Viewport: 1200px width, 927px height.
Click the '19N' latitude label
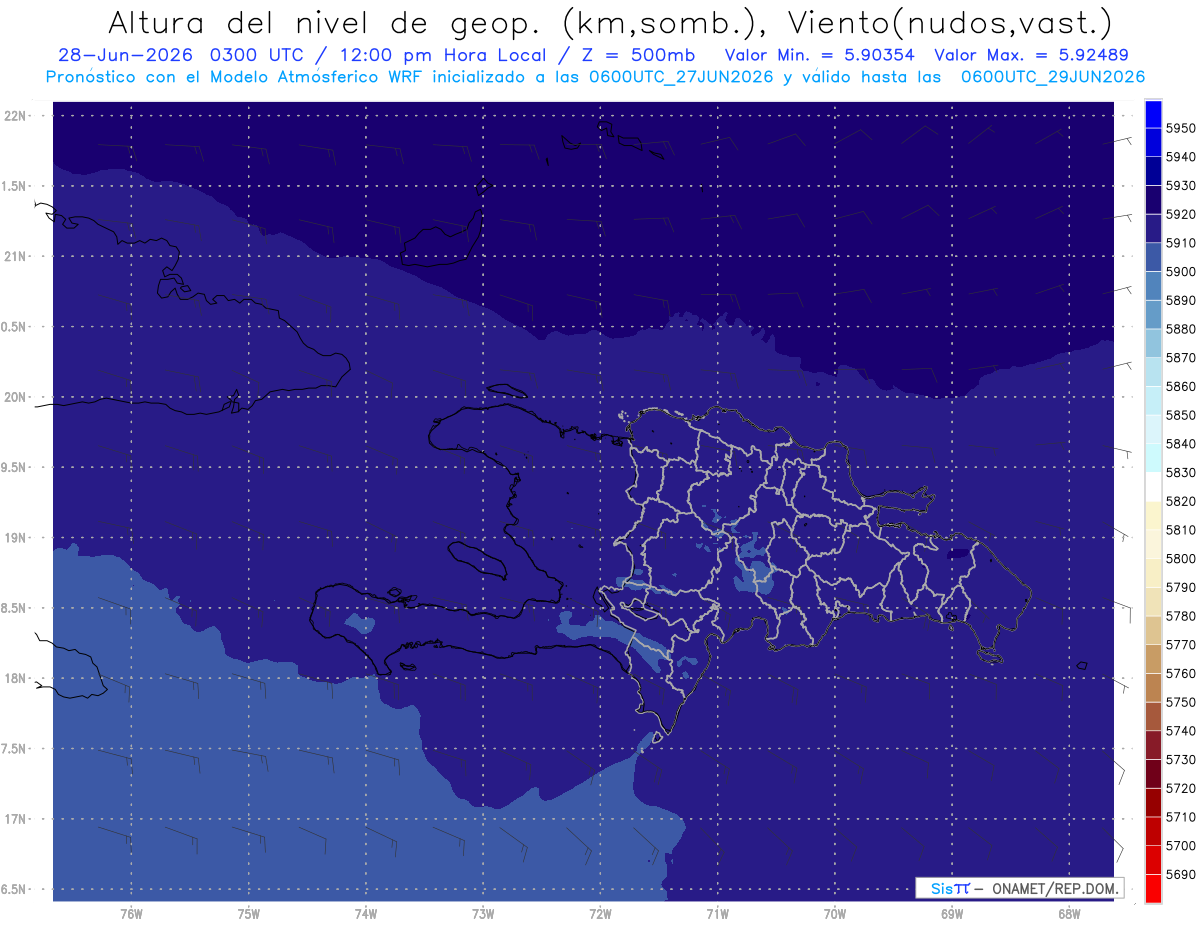[x=17, y=538]
